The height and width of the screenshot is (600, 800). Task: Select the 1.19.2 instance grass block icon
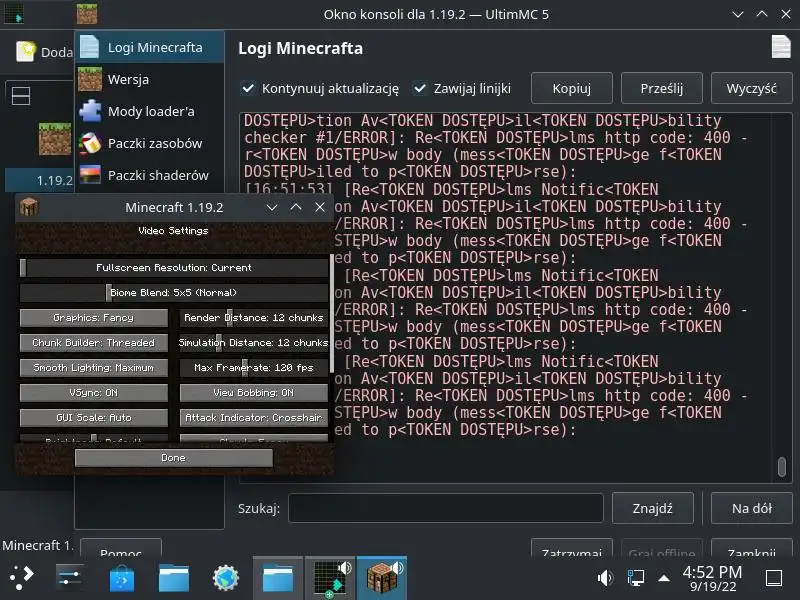pyautogui.click(x=55, y=139)
